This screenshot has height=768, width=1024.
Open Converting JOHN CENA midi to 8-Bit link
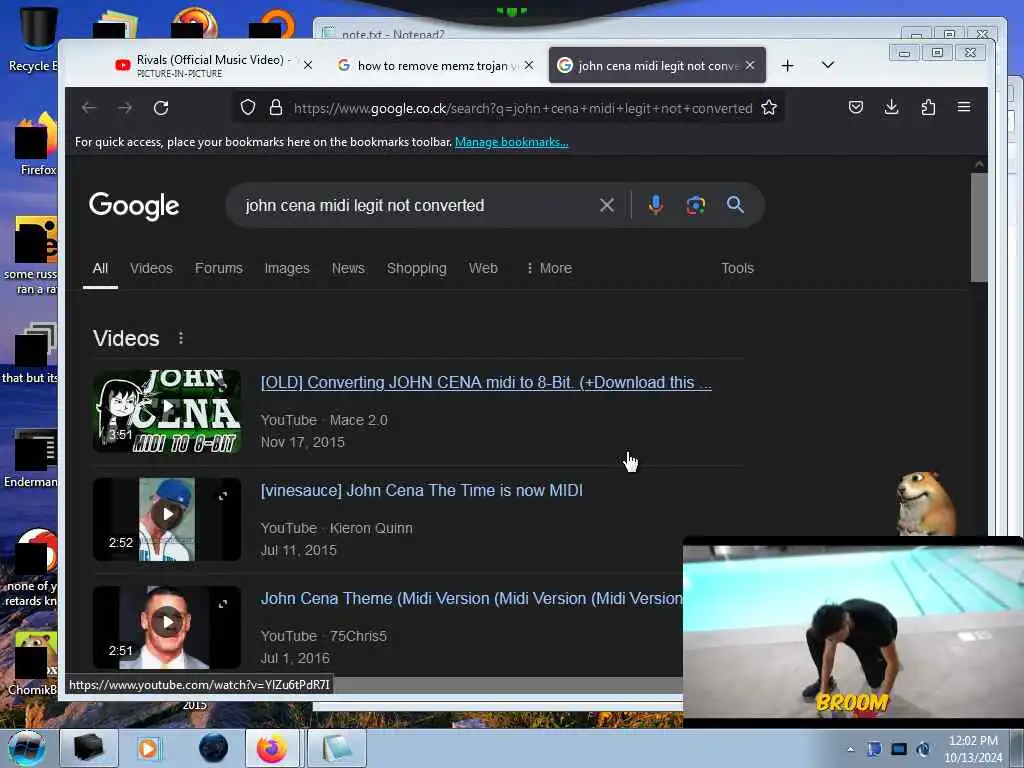click(486, 383)
